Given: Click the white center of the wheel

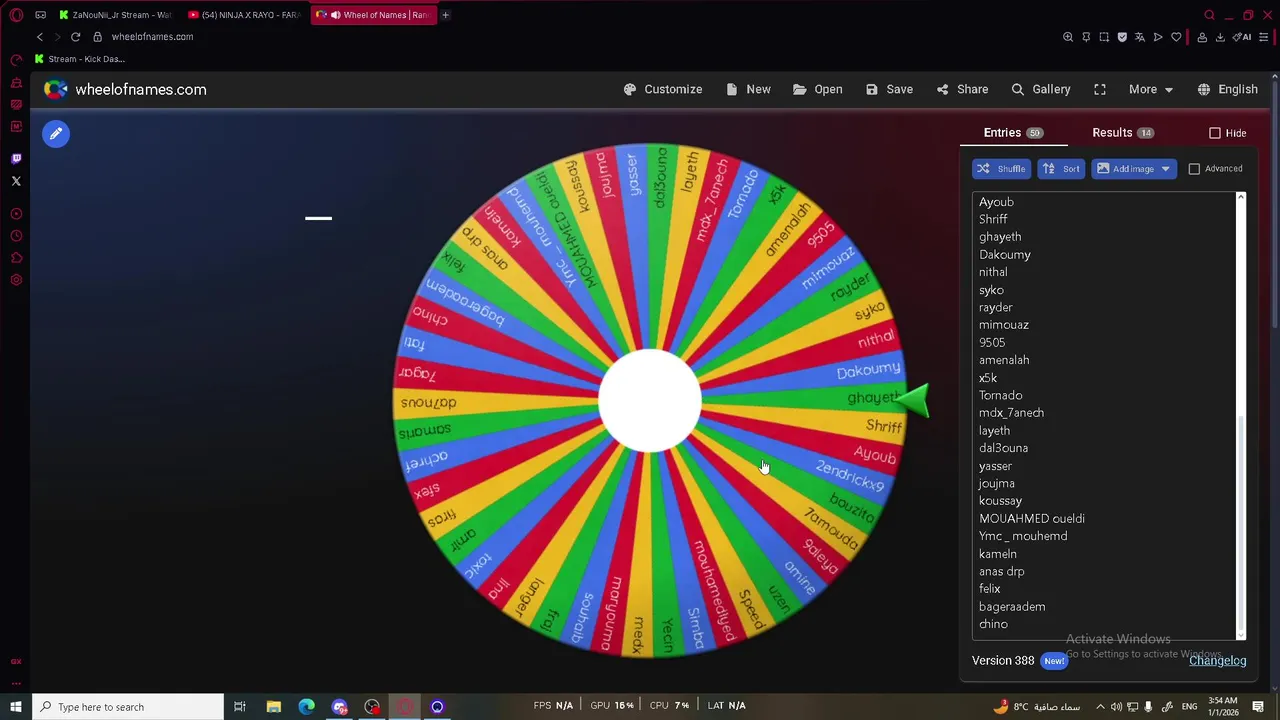Looking at the screenshot, I should point(650,401).
